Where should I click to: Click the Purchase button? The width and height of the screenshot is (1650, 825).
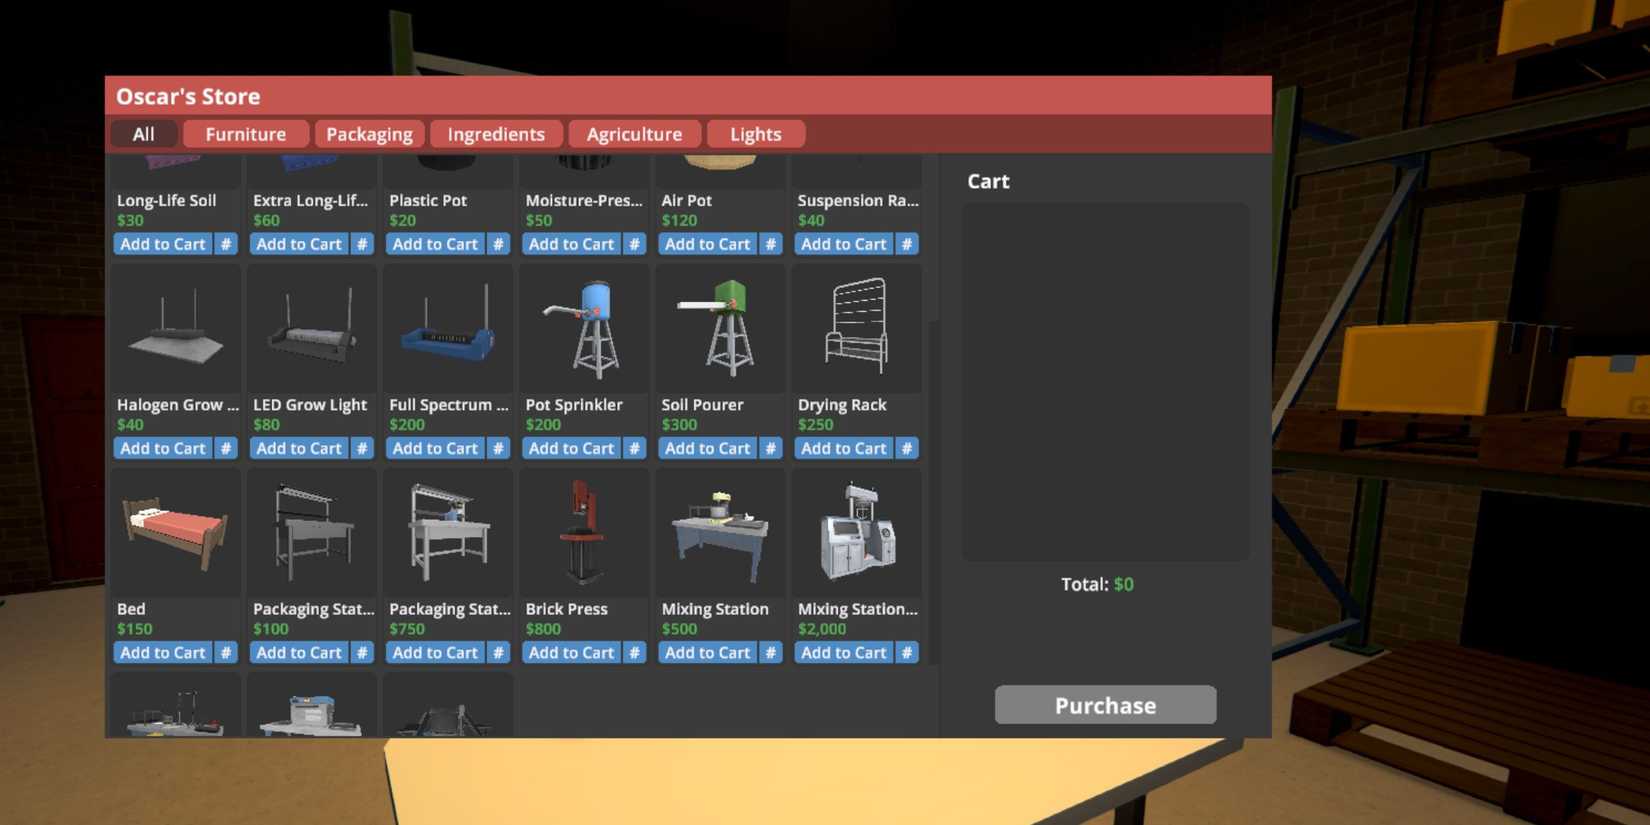1105,705
